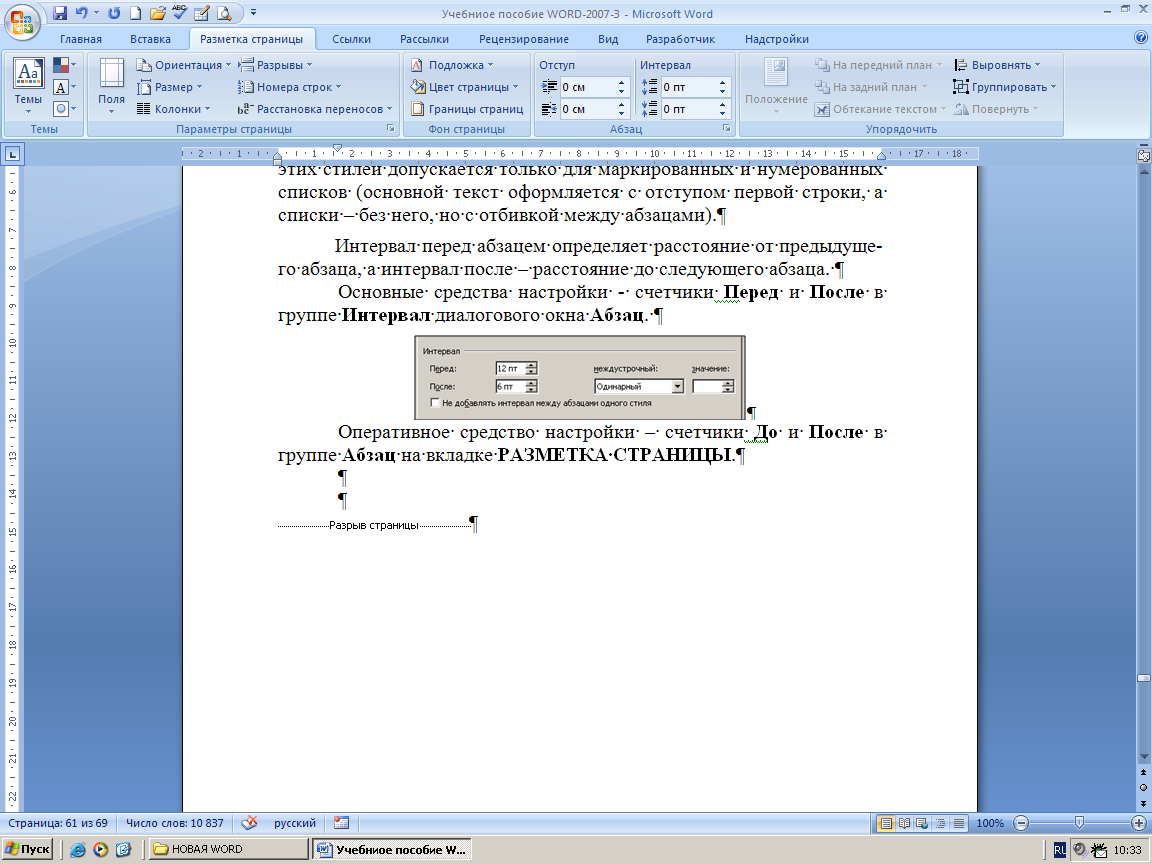The width and height of the screenshot is (1152, 864).
Task: Click the print preview magnifier icon
Action: 224,12
